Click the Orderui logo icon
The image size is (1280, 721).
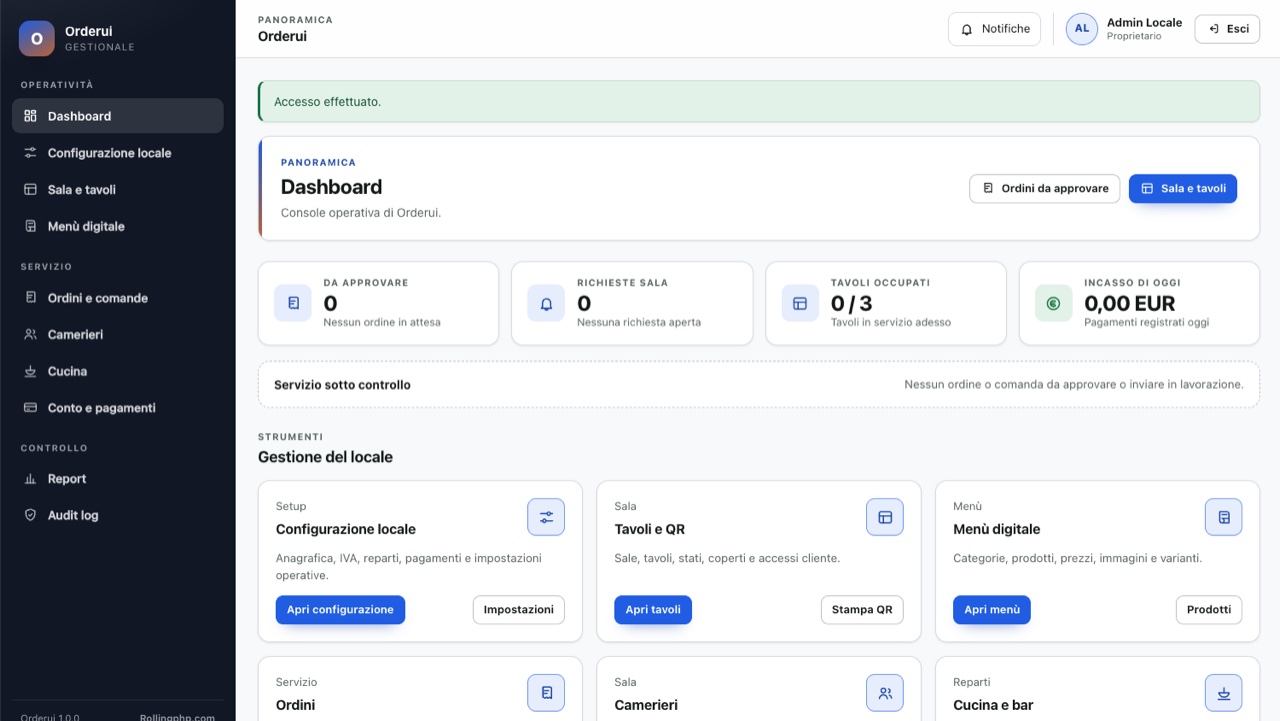37,39
